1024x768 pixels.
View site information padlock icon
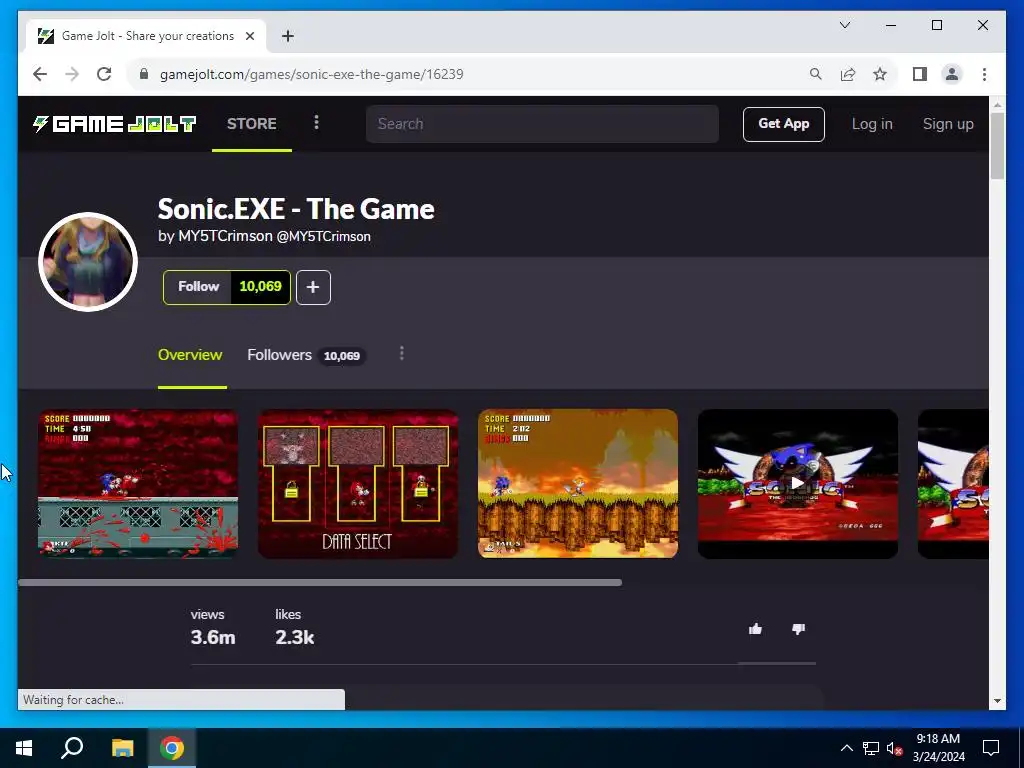(x=144, y=74)
